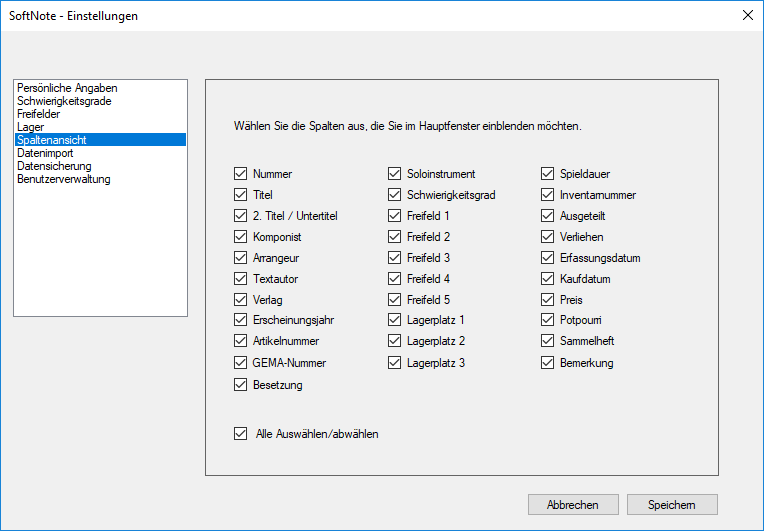Image resolution: width=764 pixels, height=531 pixels.
Task: Toggle Freifeld 3 checkbox
Action: tap(394, 258)
